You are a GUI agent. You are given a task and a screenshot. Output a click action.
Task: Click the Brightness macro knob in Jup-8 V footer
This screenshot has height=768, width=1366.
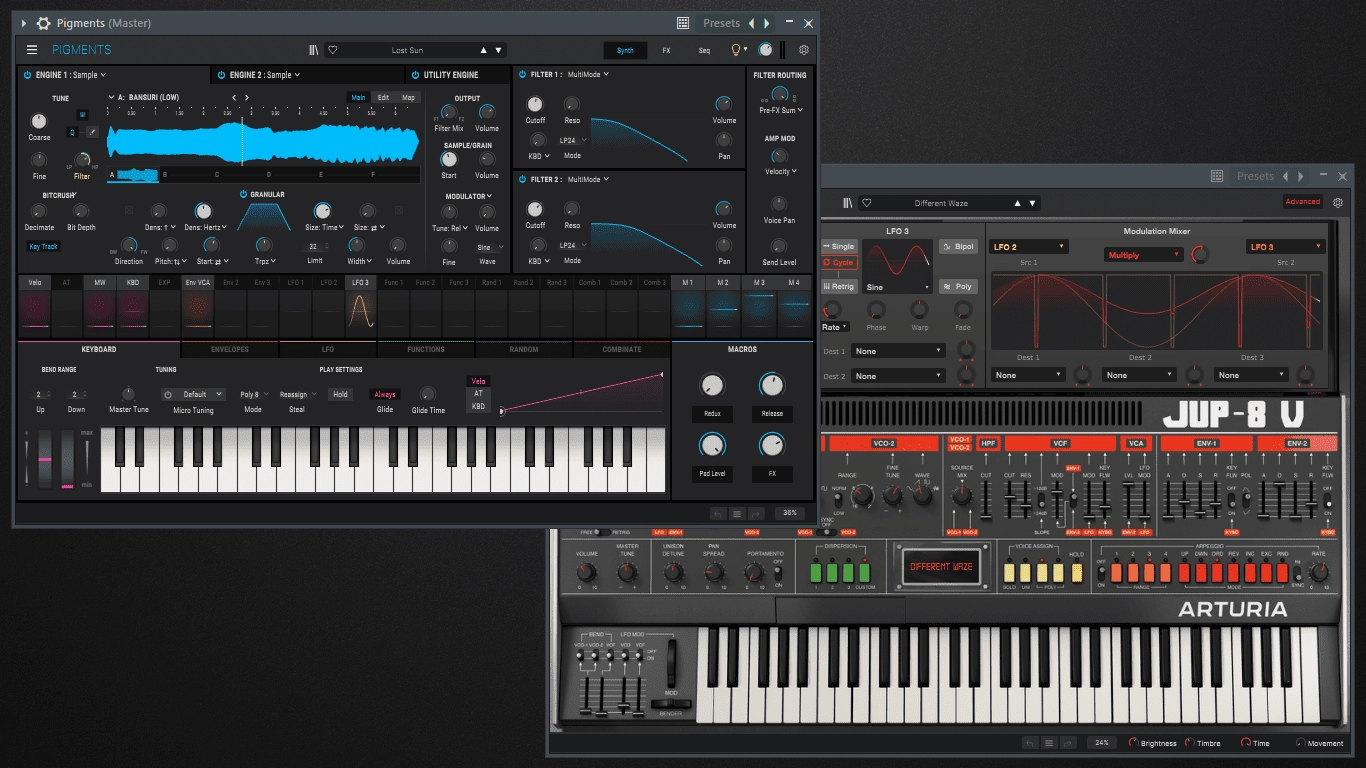[1134, 743]
